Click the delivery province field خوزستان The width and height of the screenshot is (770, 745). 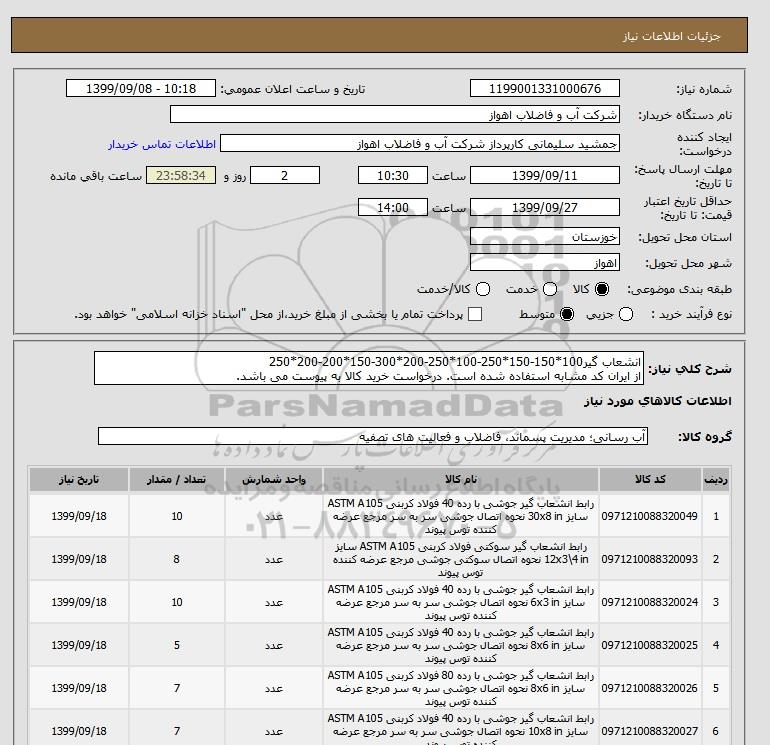545,237
